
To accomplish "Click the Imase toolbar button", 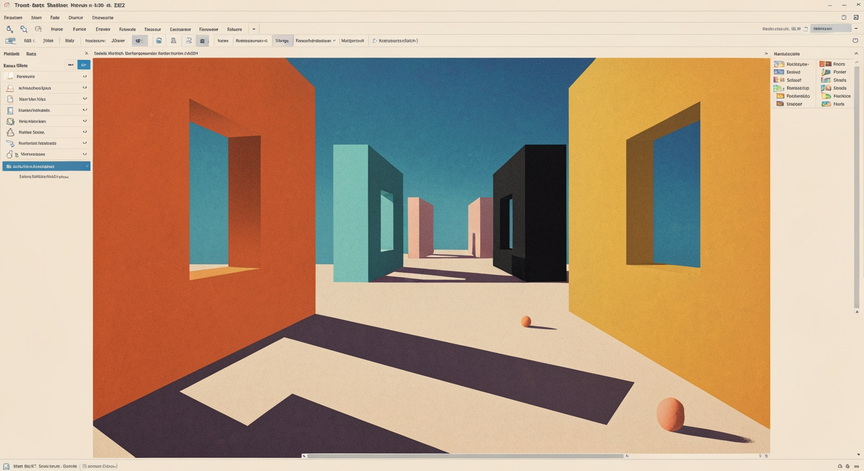I will (x=57, y=29).
